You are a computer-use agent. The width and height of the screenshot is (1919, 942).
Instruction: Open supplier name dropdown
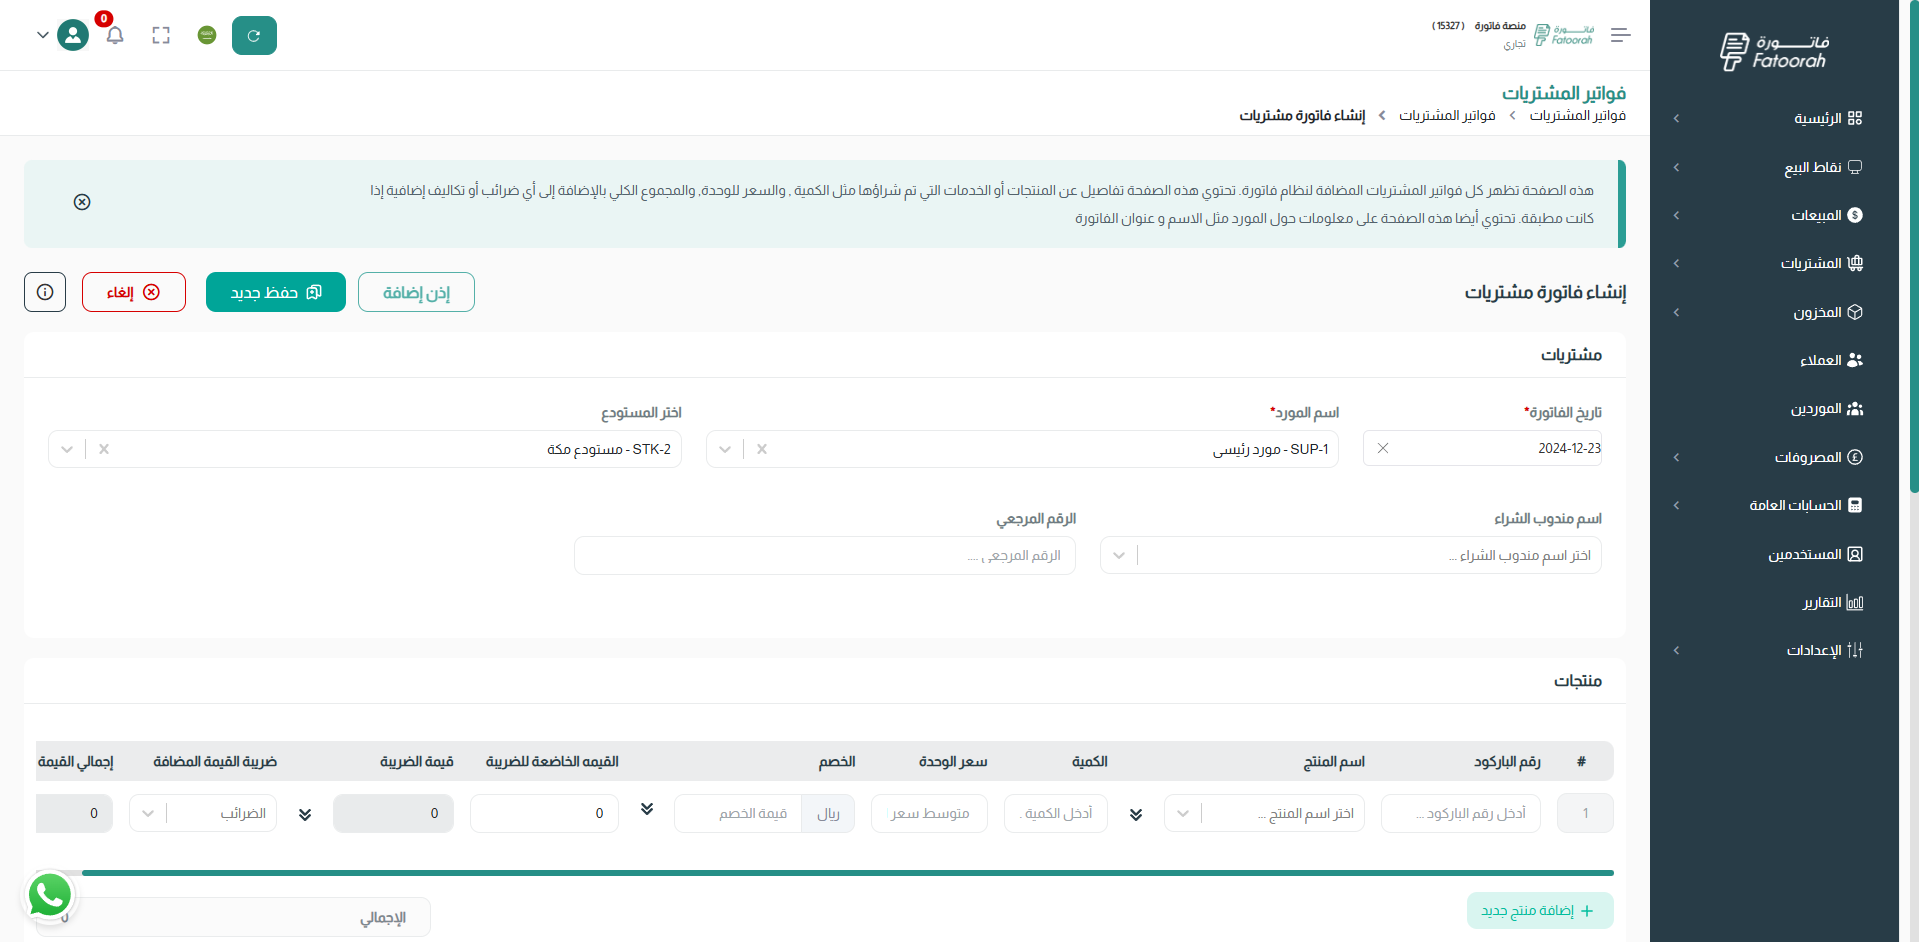(x=725, y=449)
